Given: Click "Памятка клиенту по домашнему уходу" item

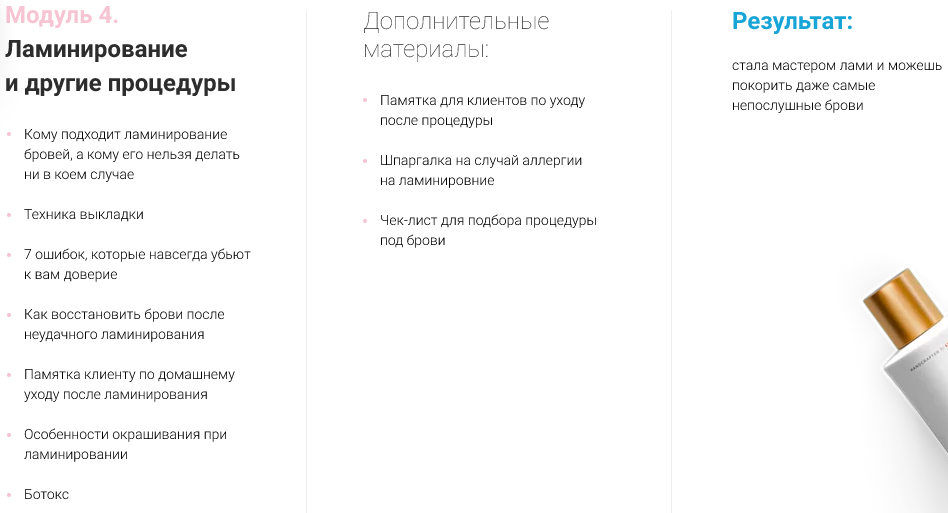Looking at the screenshot, I should 129,384.
